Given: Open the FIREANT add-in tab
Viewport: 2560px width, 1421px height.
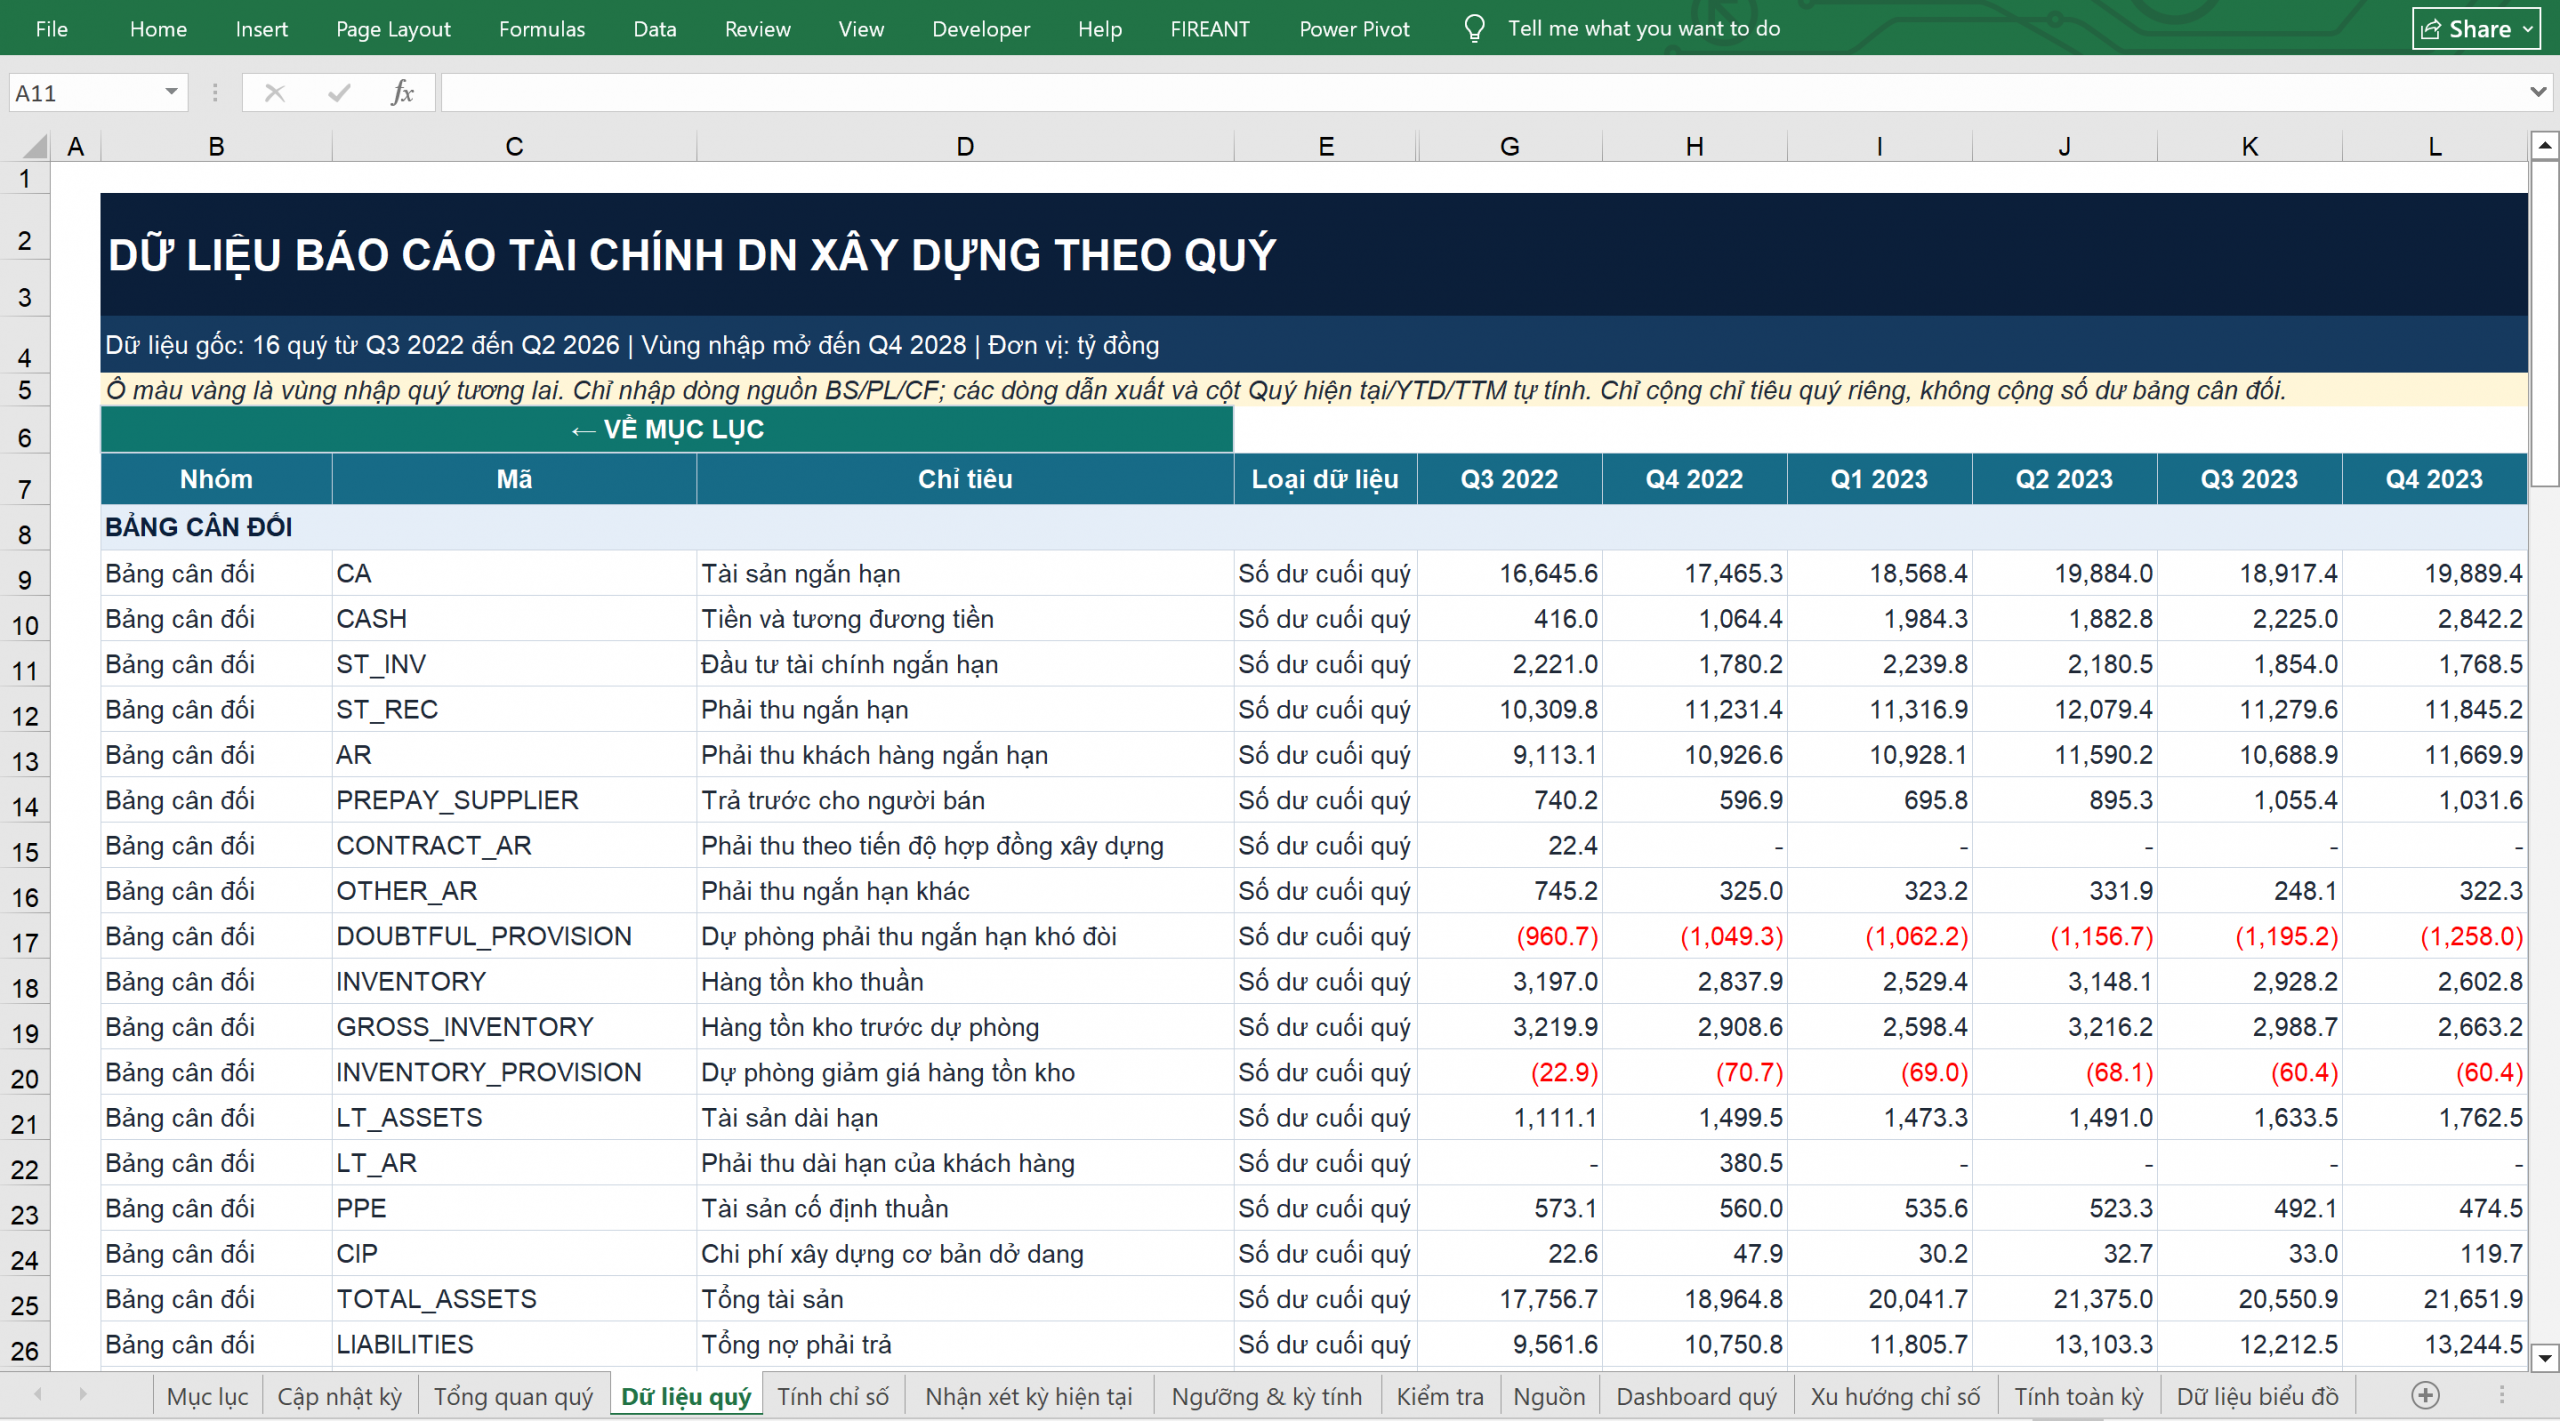Looking at the screenshot, I should [1210, 29].
